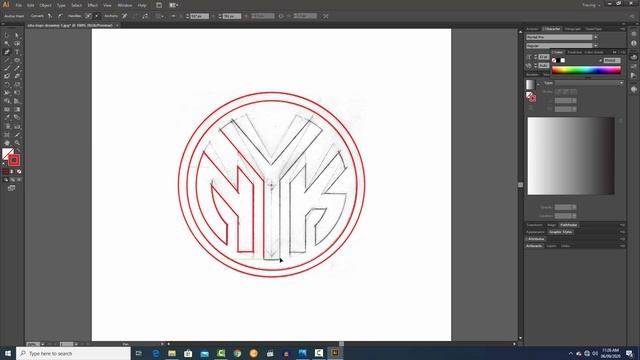Click the vertical scrollbar down arrow
This screenshot has height=360, width=640.
click(x=520, y=338)
